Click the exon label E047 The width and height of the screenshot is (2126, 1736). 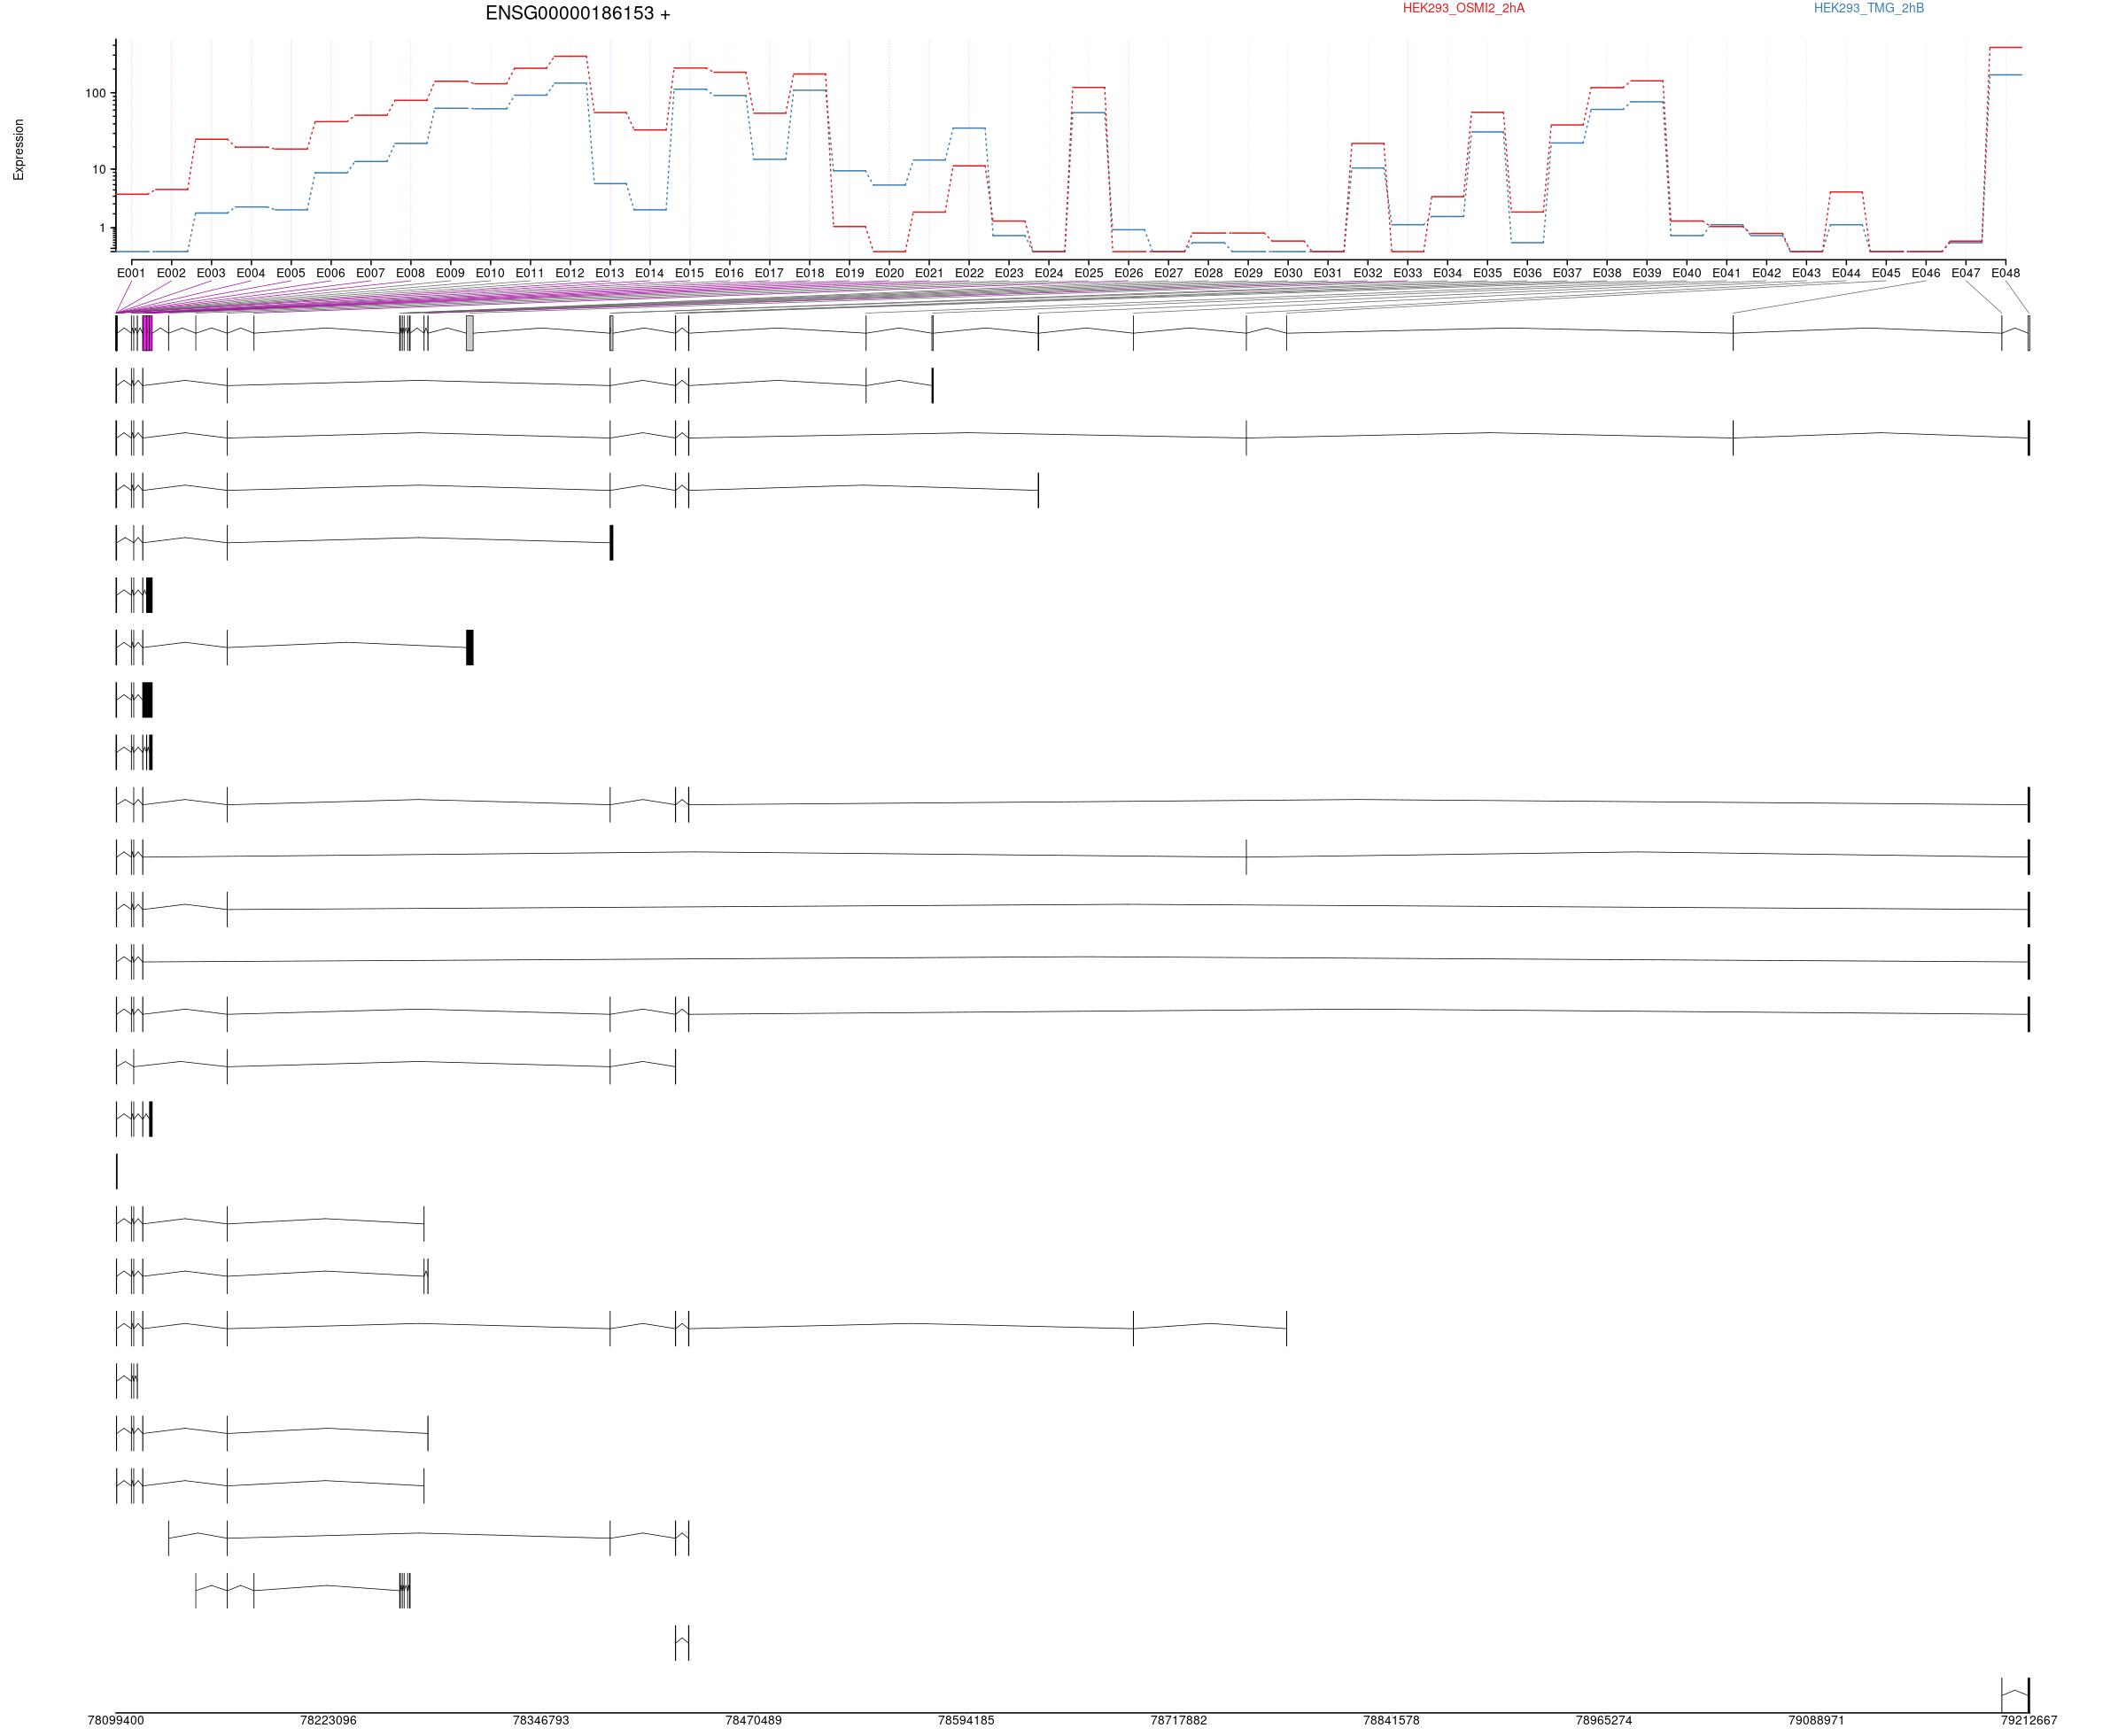[x=1966, y=273]
